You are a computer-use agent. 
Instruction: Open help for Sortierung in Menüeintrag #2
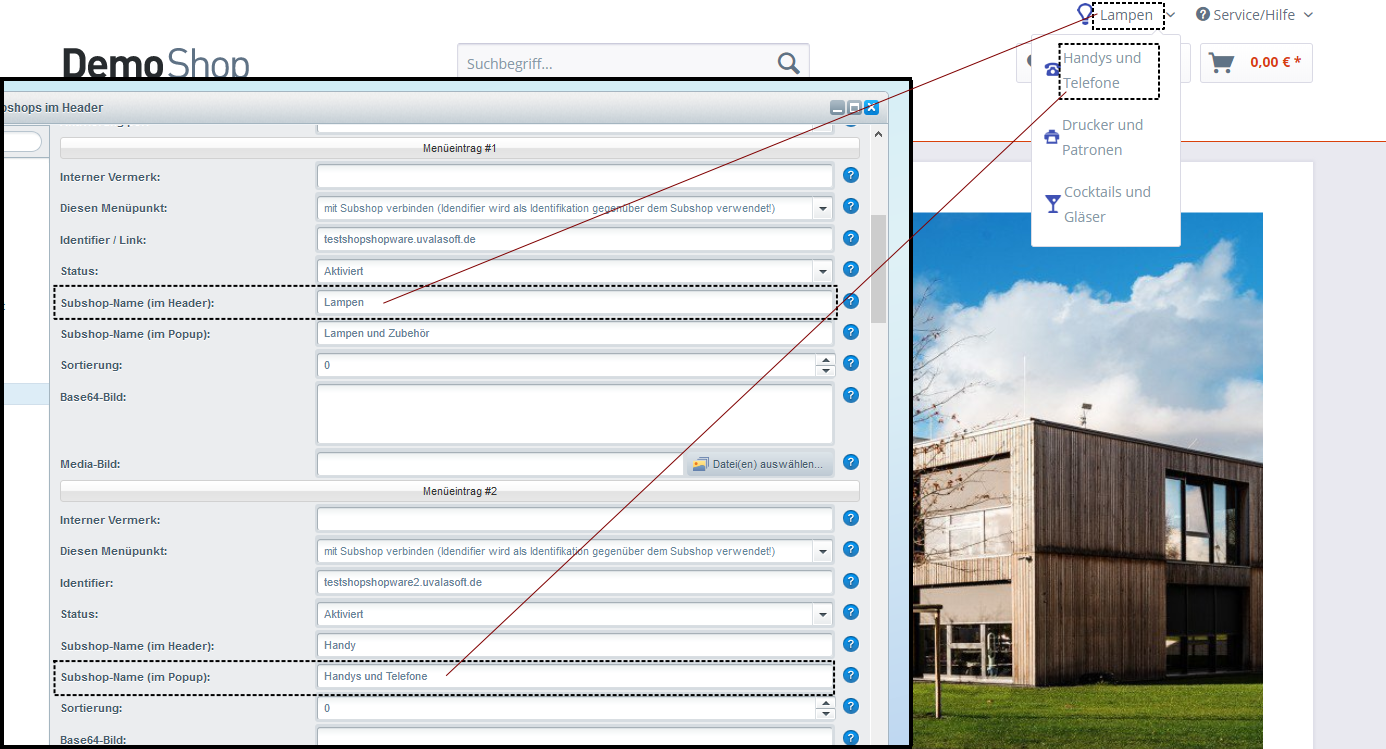(x=851, y=706)
